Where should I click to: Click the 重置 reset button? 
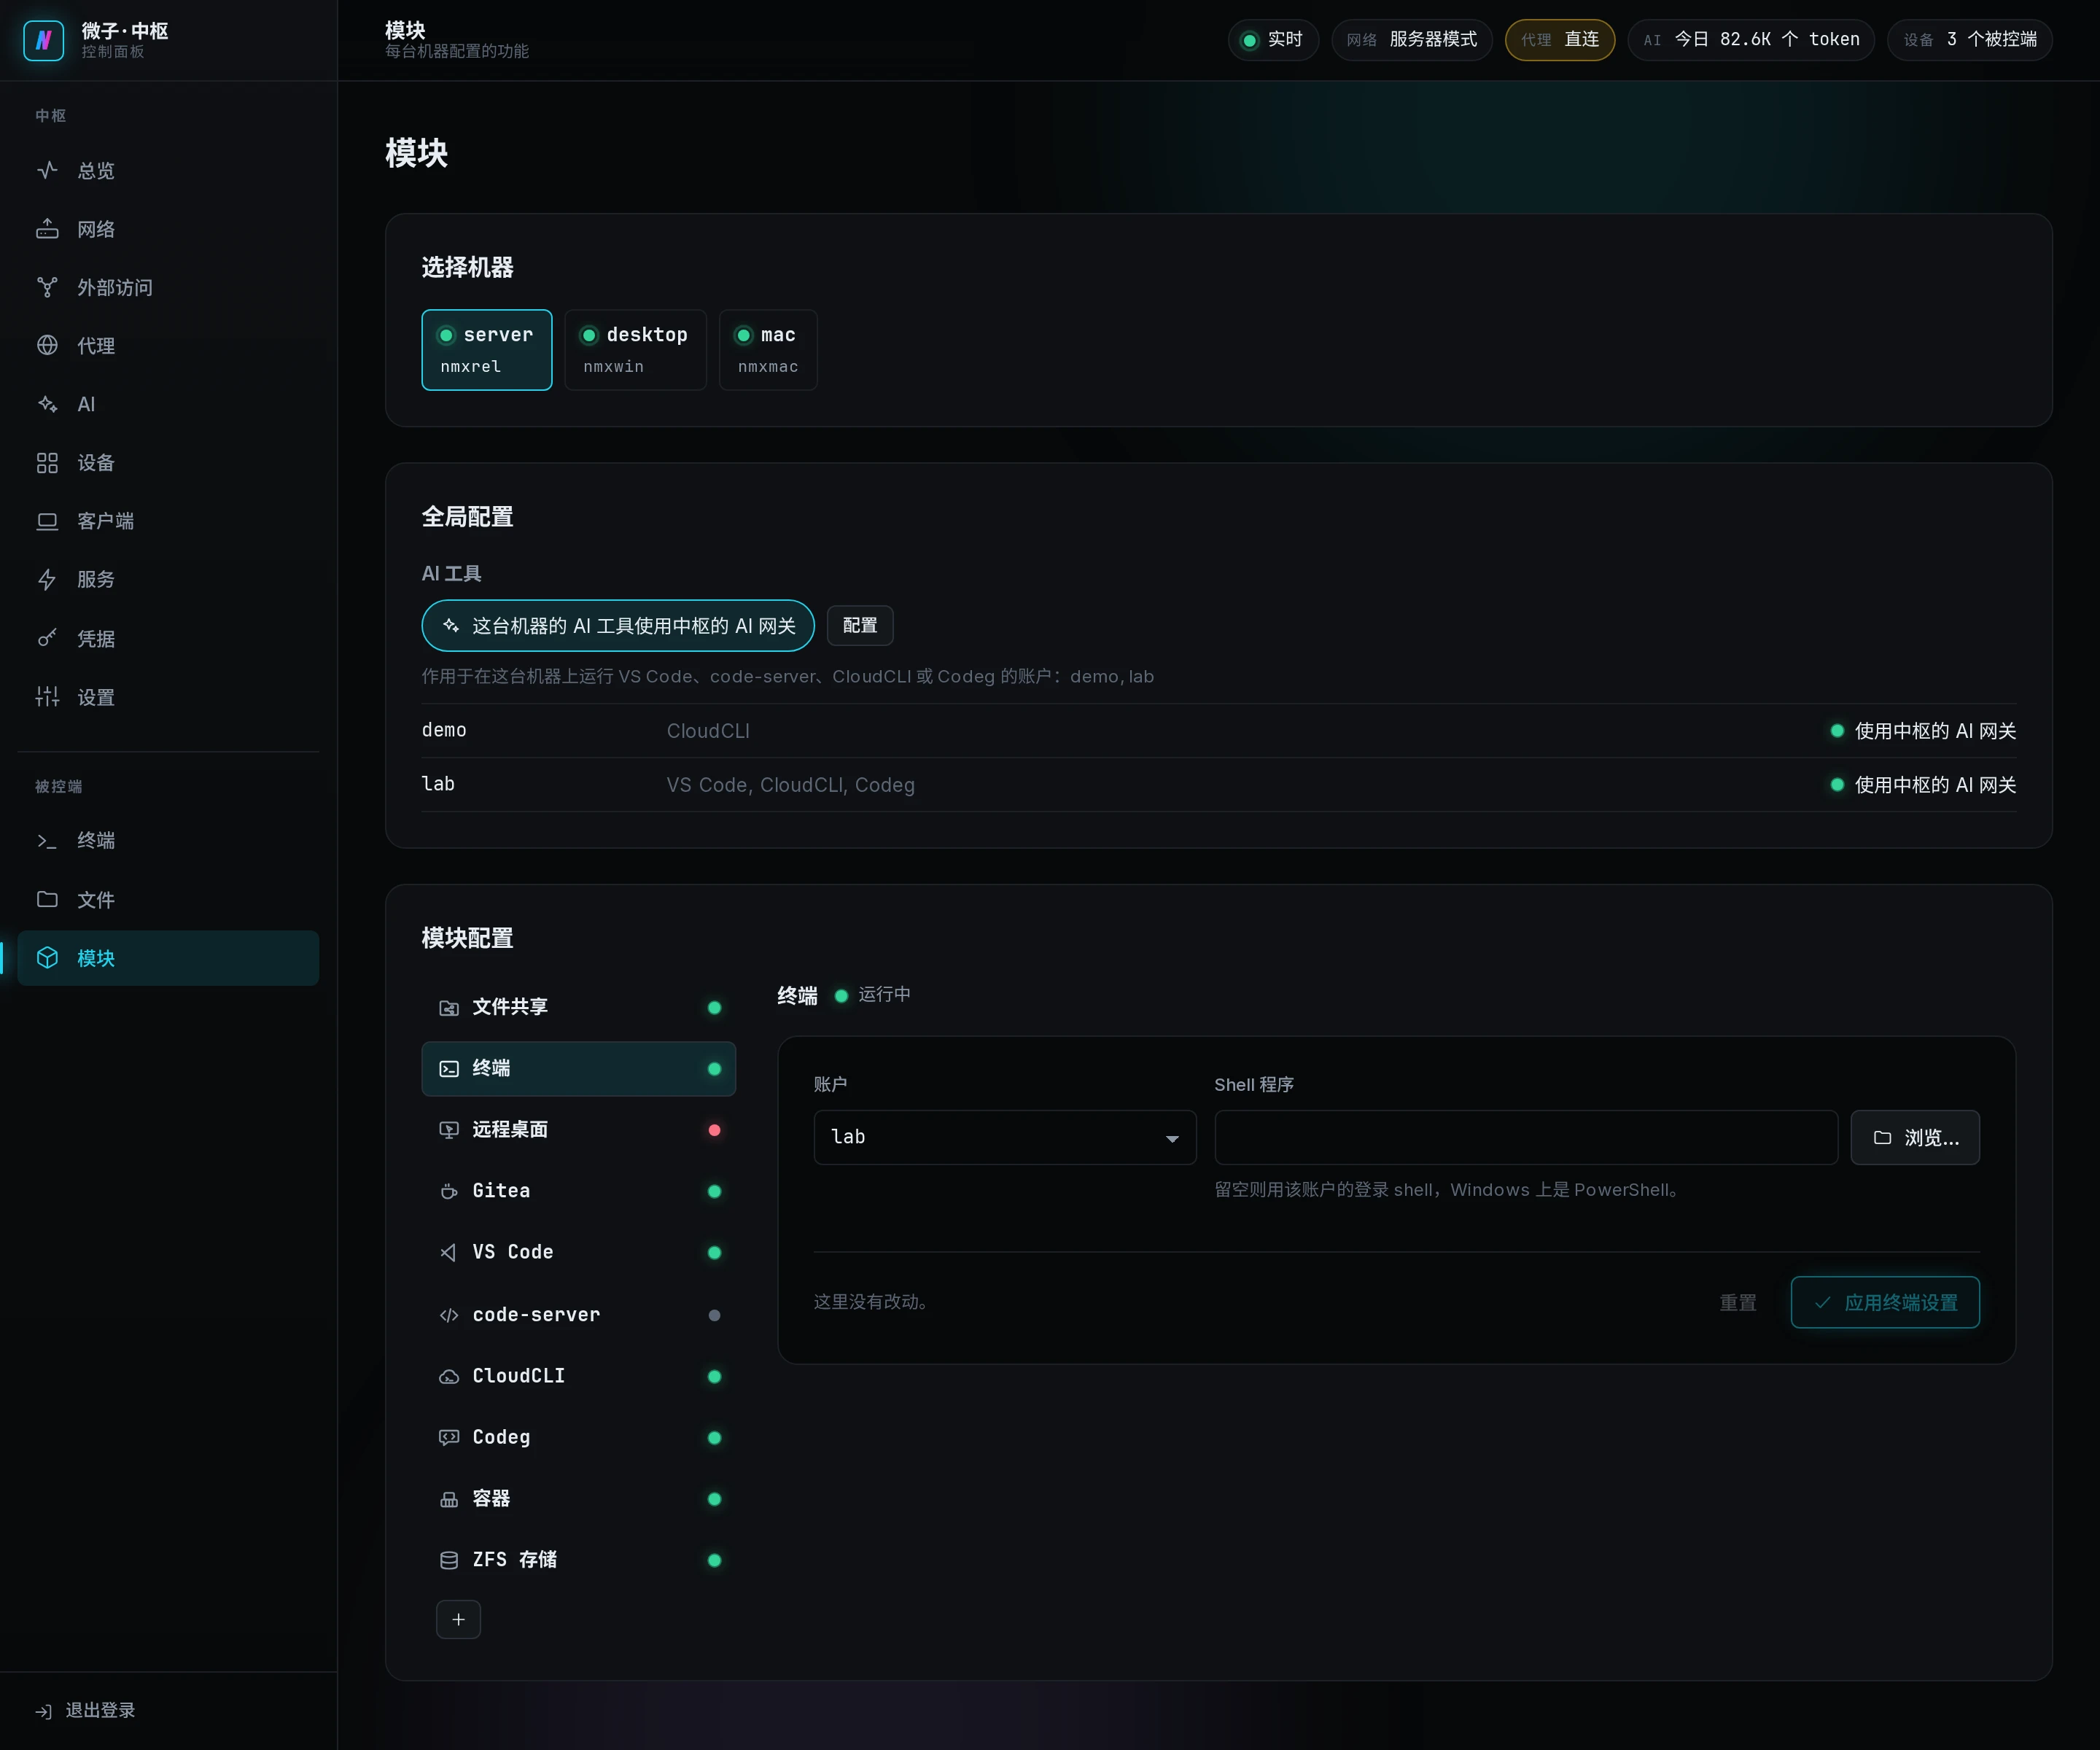1738,1303
